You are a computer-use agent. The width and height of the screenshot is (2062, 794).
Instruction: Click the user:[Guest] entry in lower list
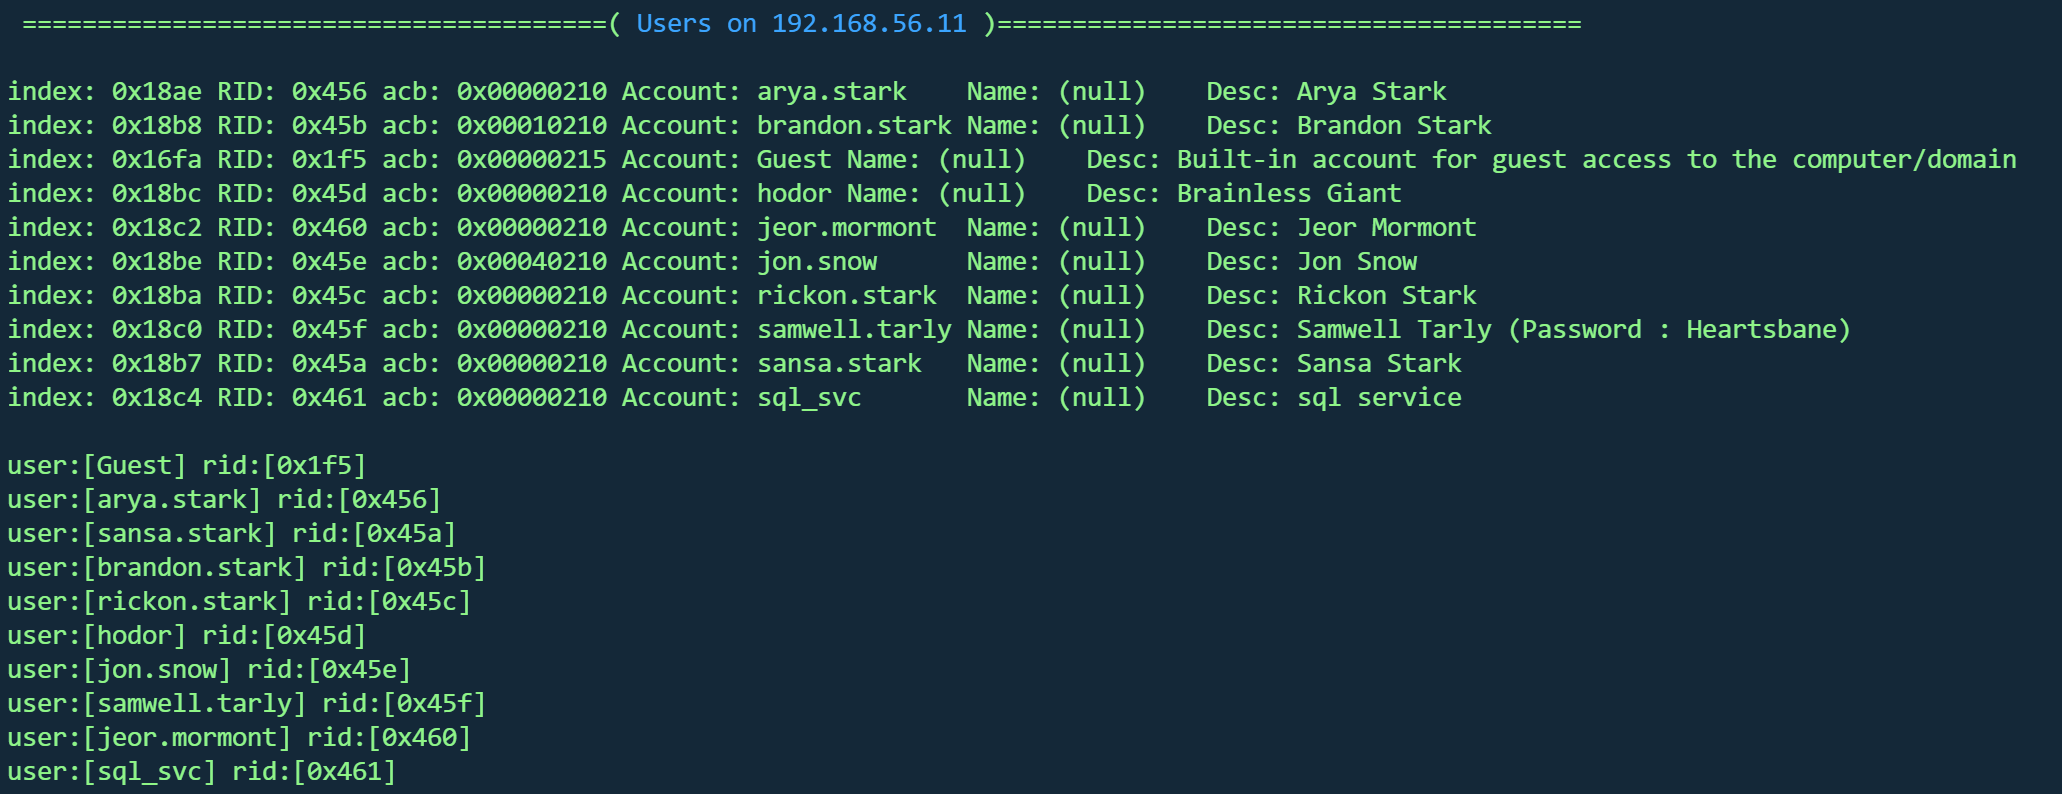[x=96, y=466]
